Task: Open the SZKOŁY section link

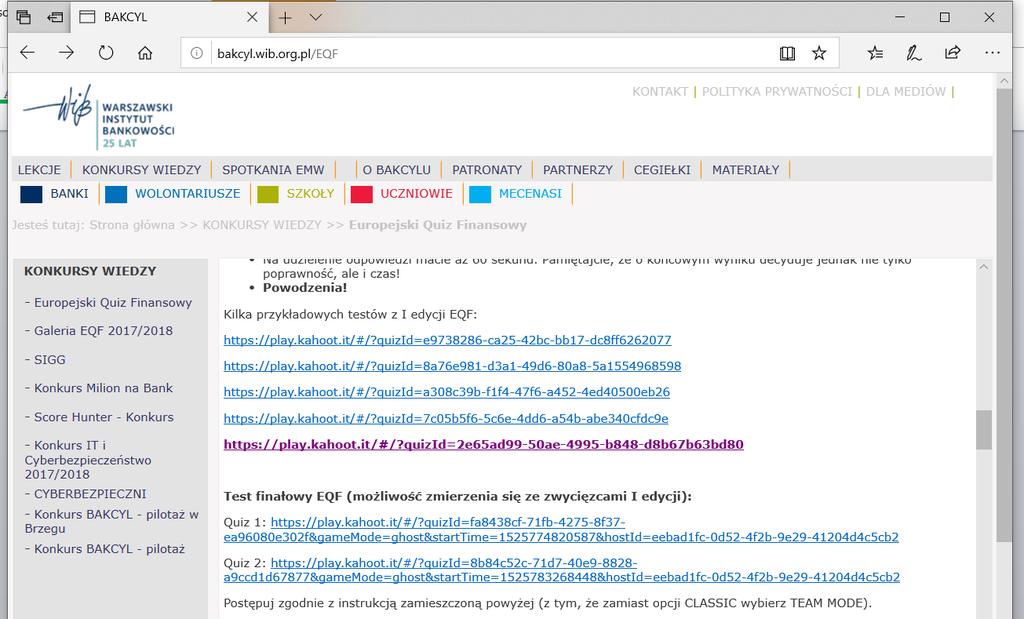Action: click(310, 193)
